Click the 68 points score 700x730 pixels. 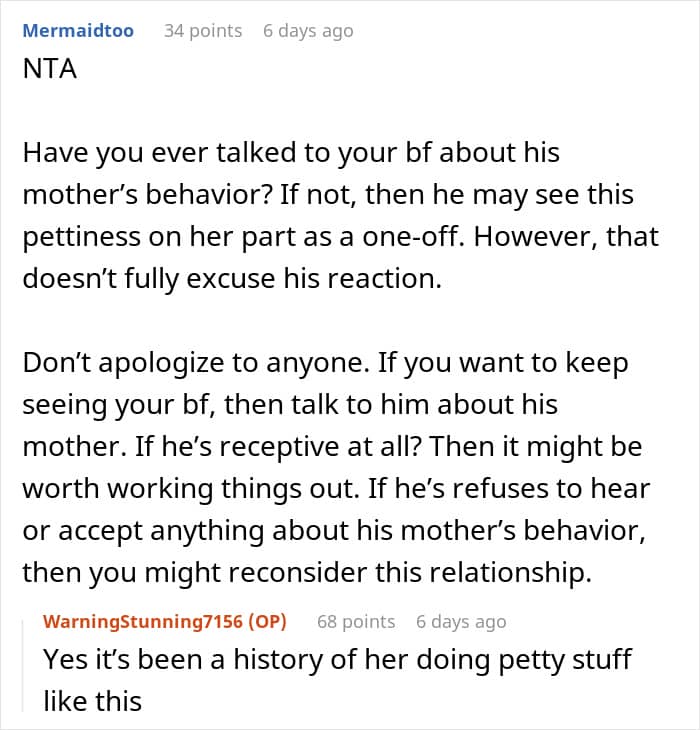pos(356,622)
